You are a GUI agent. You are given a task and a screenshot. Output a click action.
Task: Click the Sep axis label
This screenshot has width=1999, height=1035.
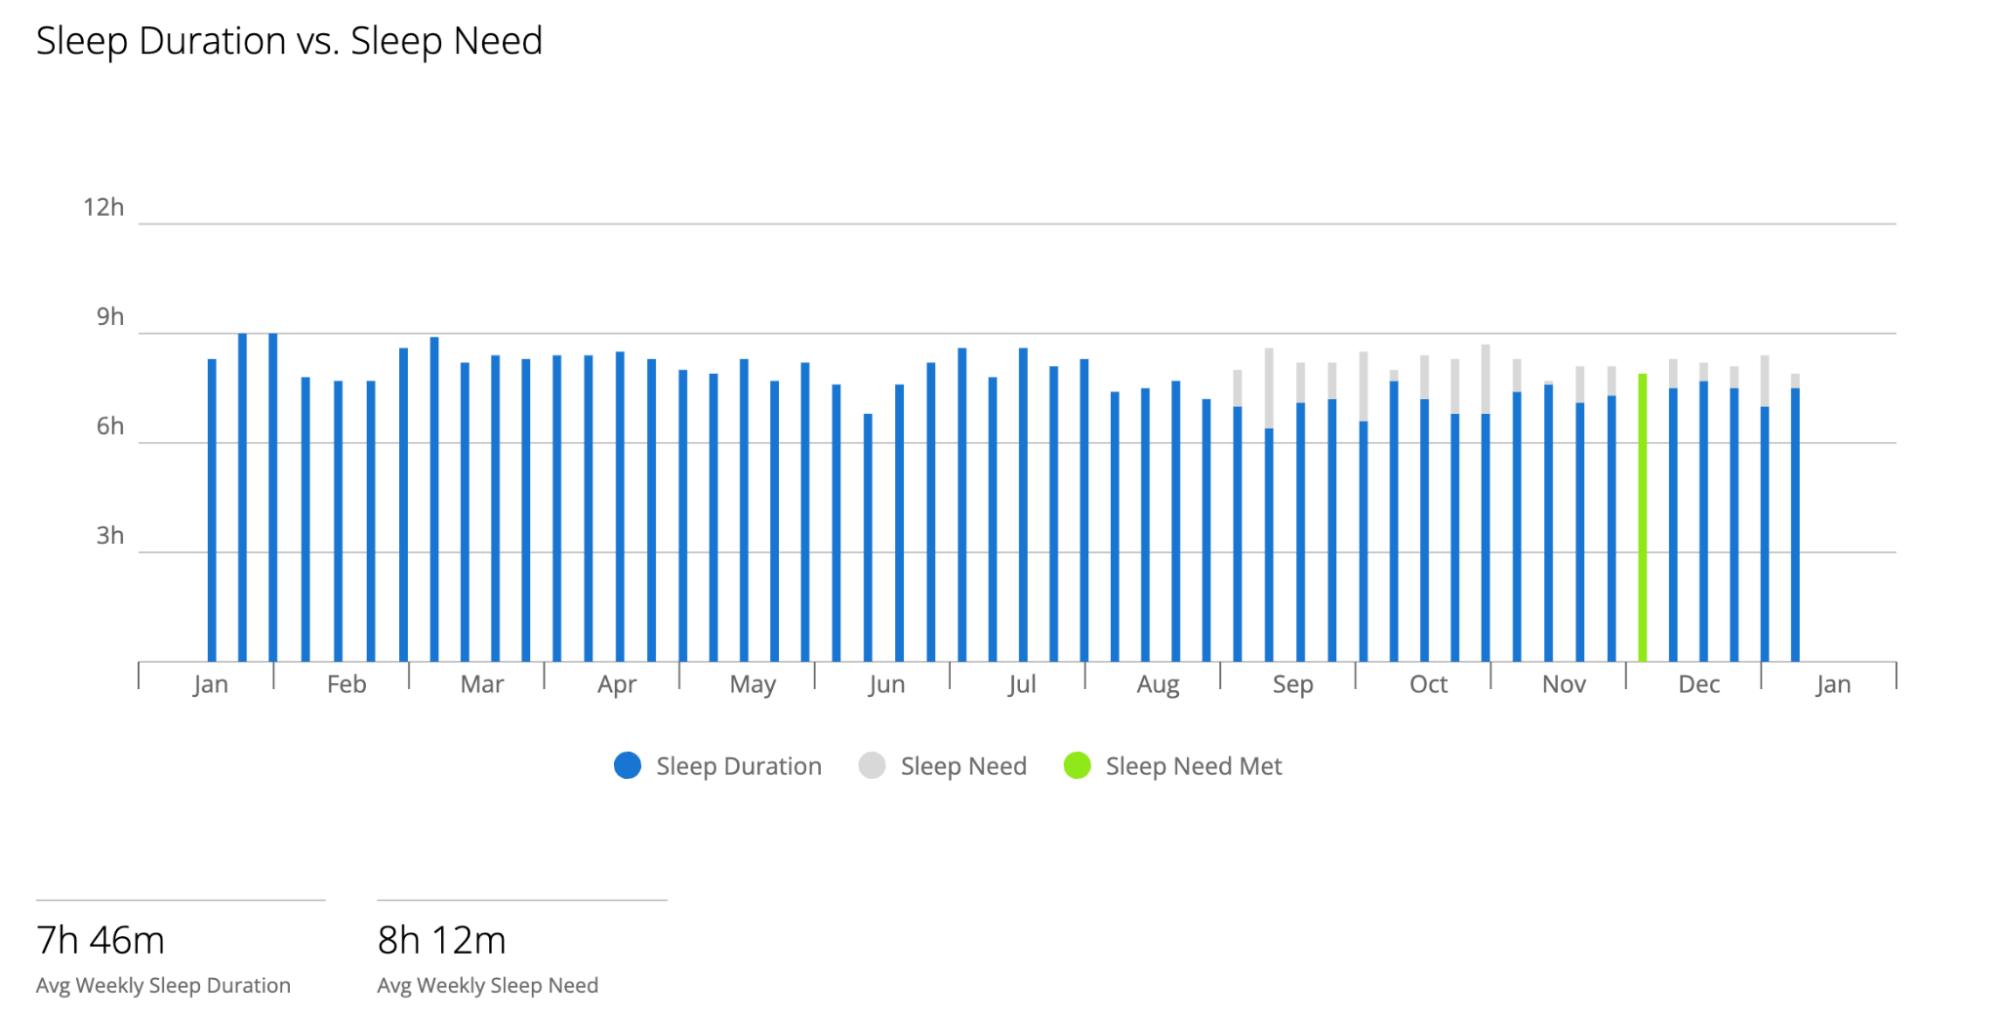(1292, 685)
